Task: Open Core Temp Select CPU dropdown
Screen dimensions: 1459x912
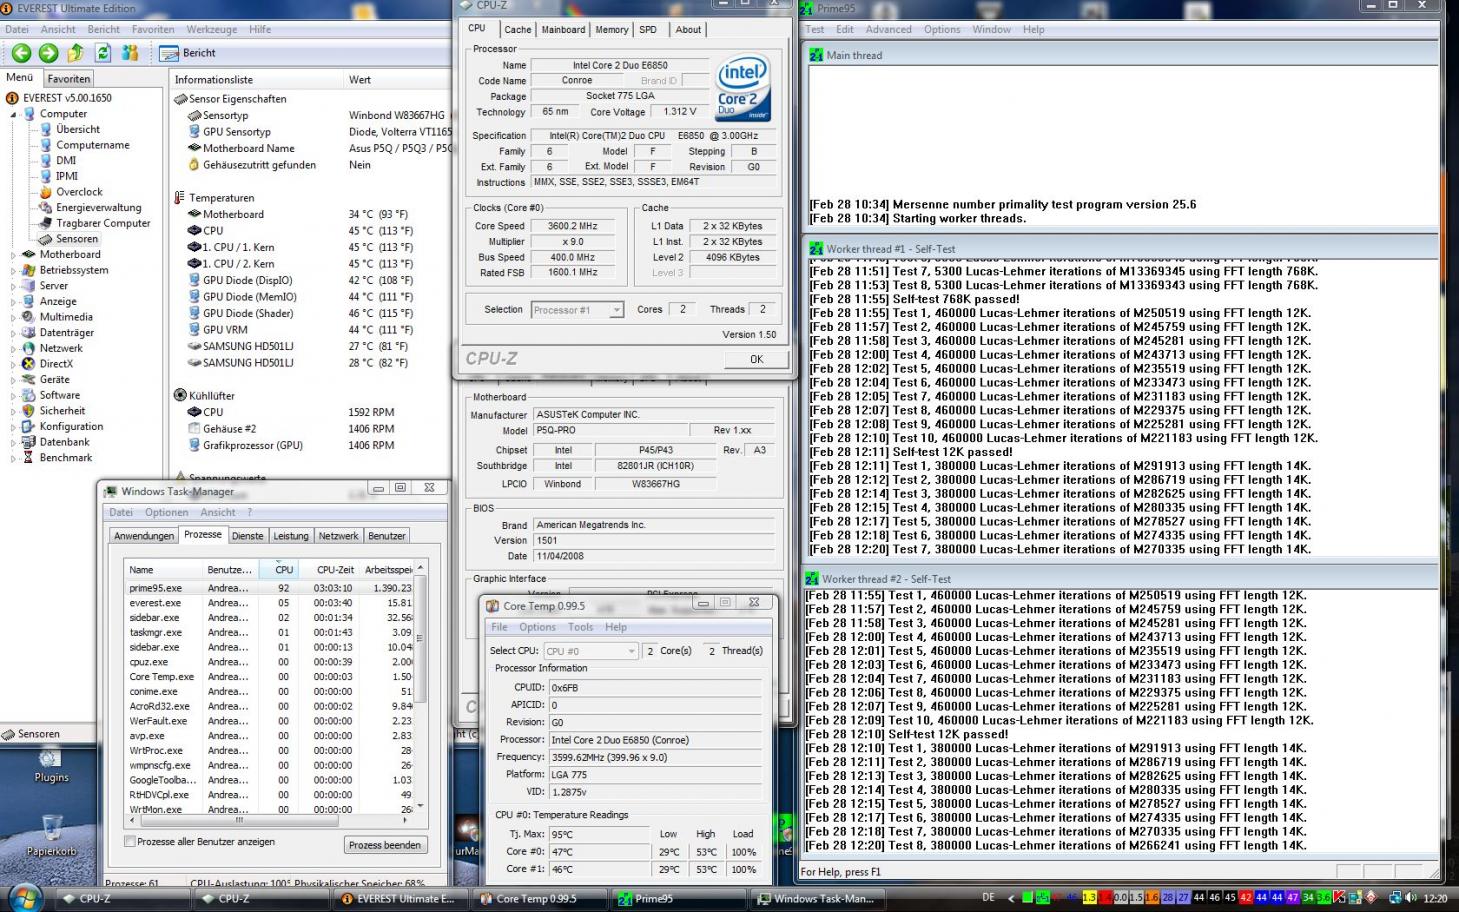Action: pyautogui.click(x=590, y=651)
